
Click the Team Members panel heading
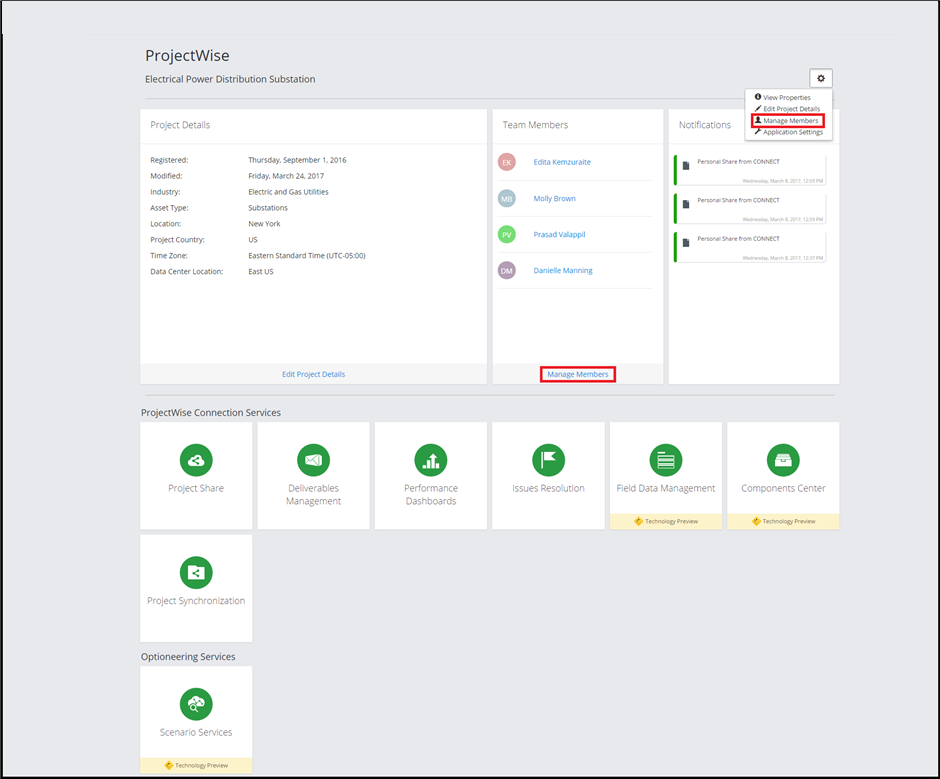[535, 125]
